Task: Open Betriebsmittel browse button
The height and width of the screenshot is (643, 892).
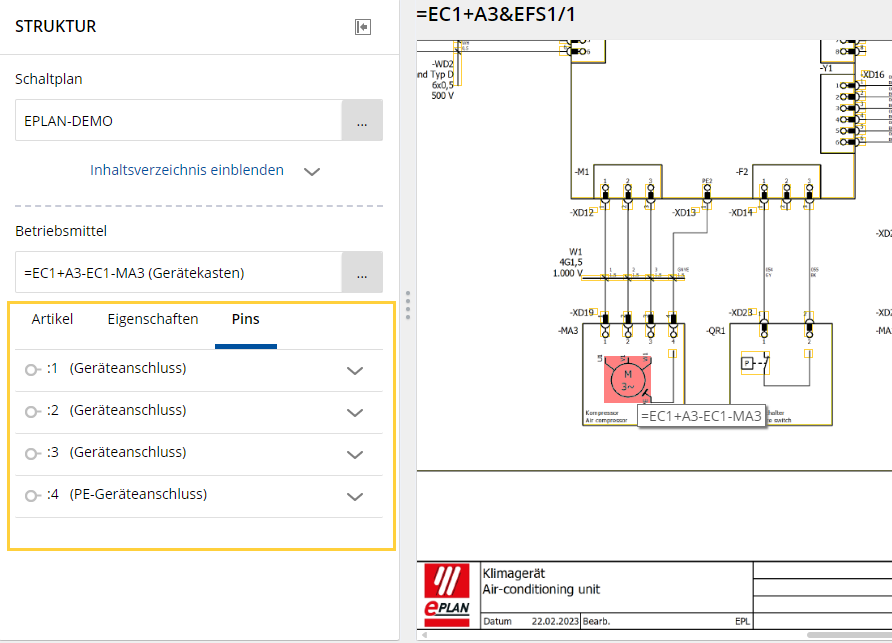Action: pos(362,273)
